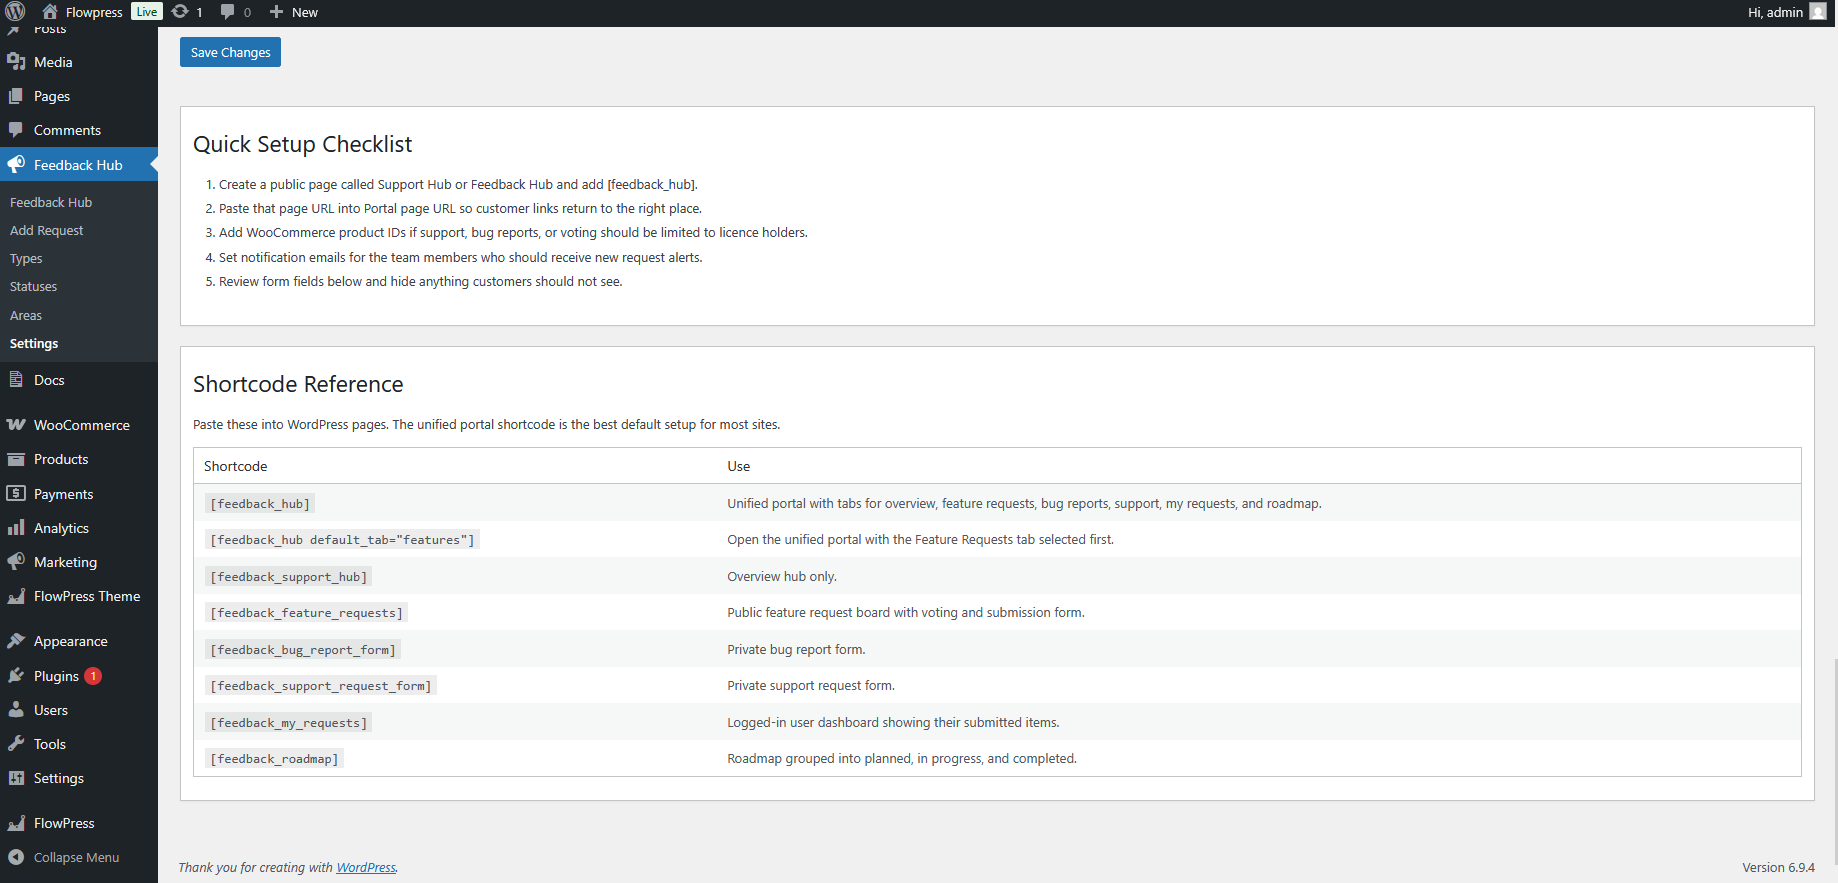Open the Types submenu item
The width and height of the screenshot is (1838, 883).
pos(26,258)
